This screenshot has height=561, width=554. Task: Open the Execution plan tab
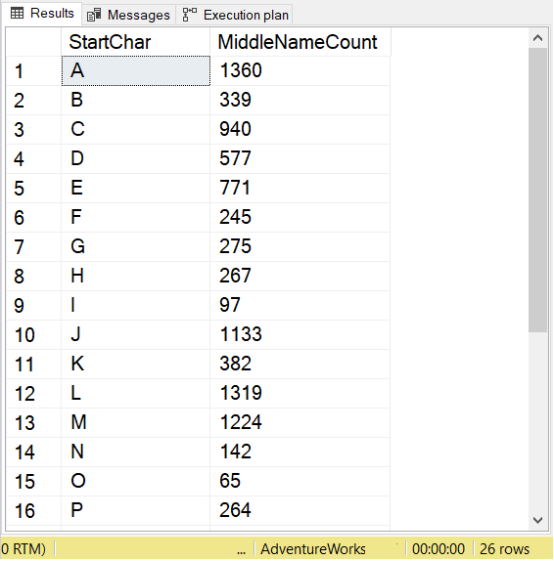(x=234, y=15)
